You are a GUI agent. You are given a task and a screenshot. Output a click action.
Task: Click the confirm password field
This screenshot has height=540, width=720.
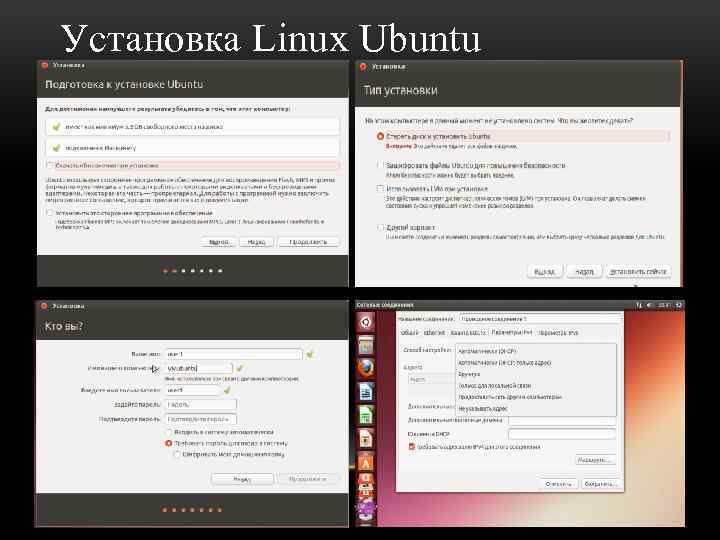tap(201, 419)
